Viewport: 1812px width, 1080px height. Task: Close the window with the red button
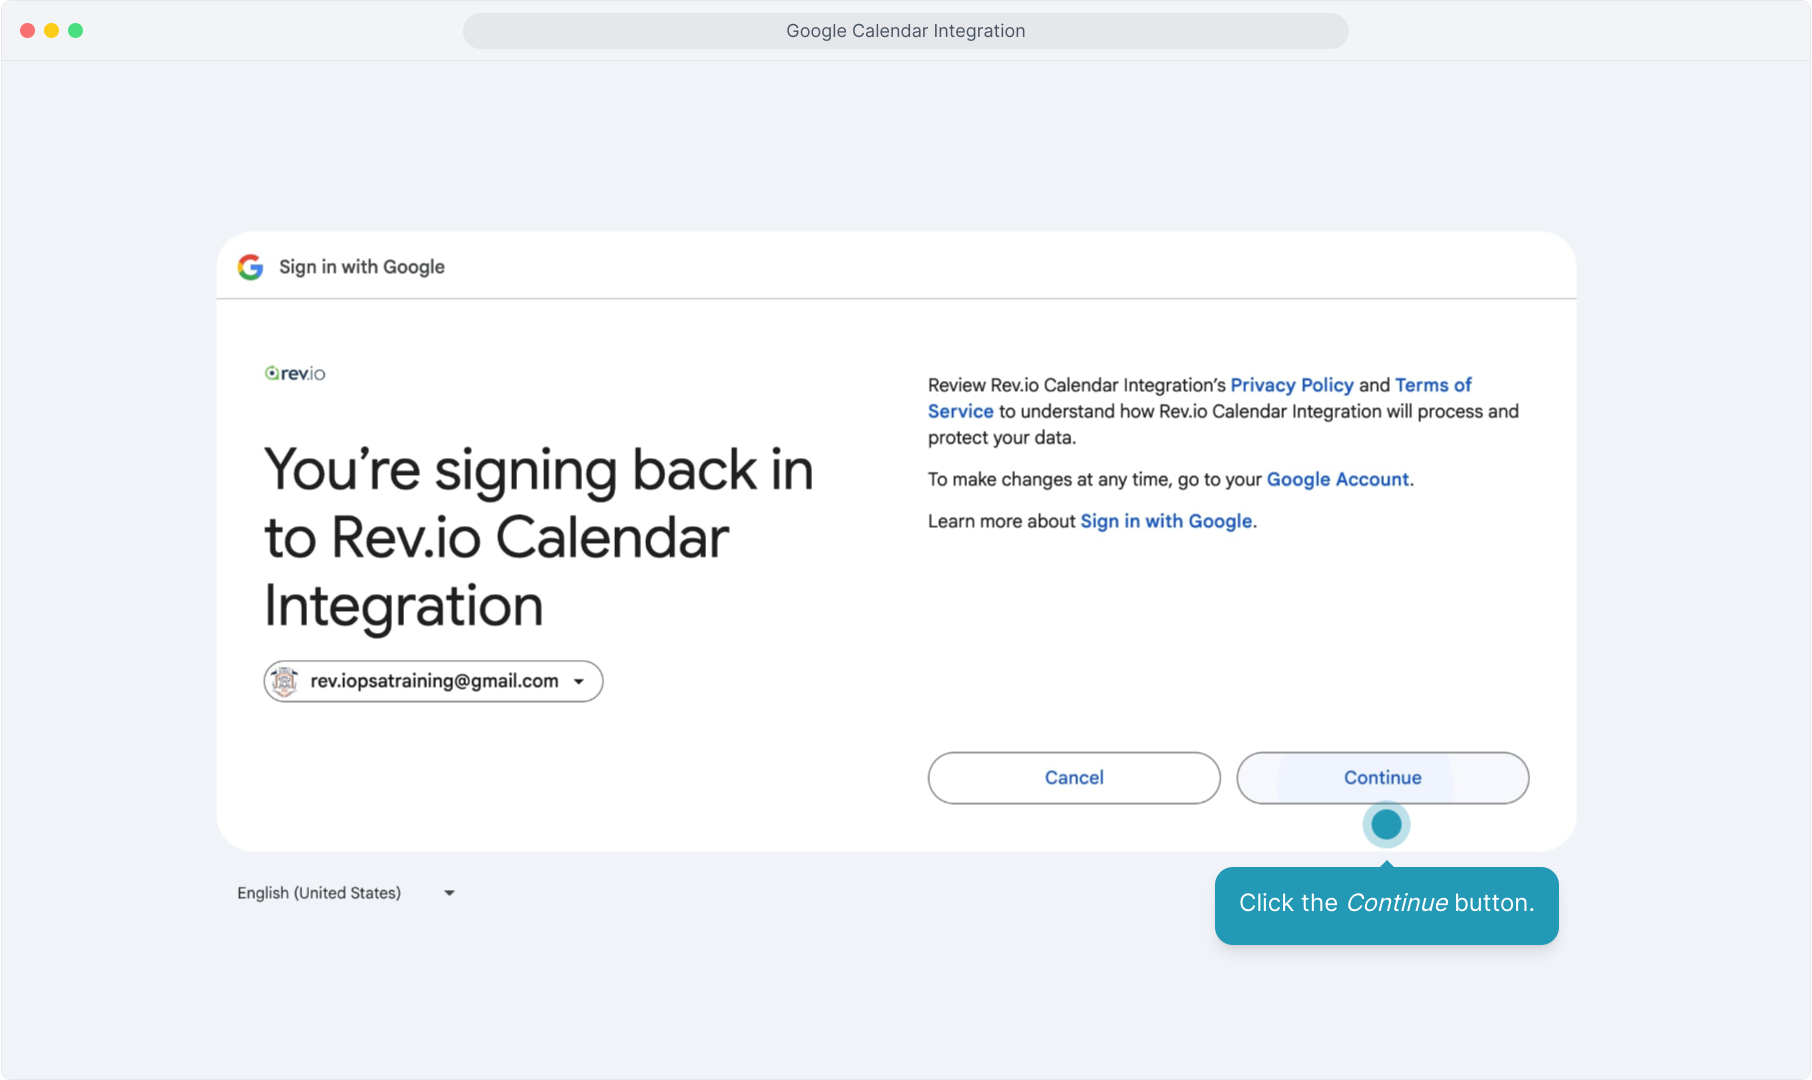[x=28, y=31]
